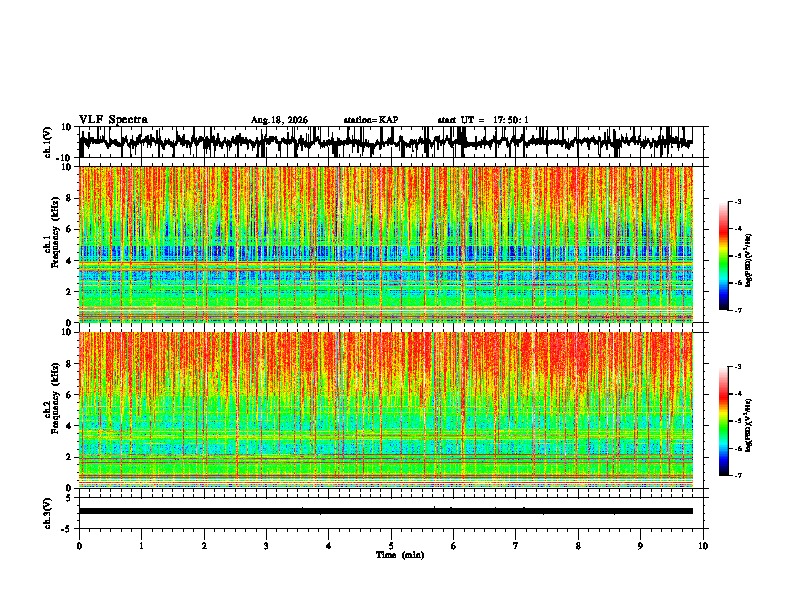Click the -7 label below lower colorbar
The height and width of the screenshot is (612, 792).
pyautogui.click(x=738, y=476)
